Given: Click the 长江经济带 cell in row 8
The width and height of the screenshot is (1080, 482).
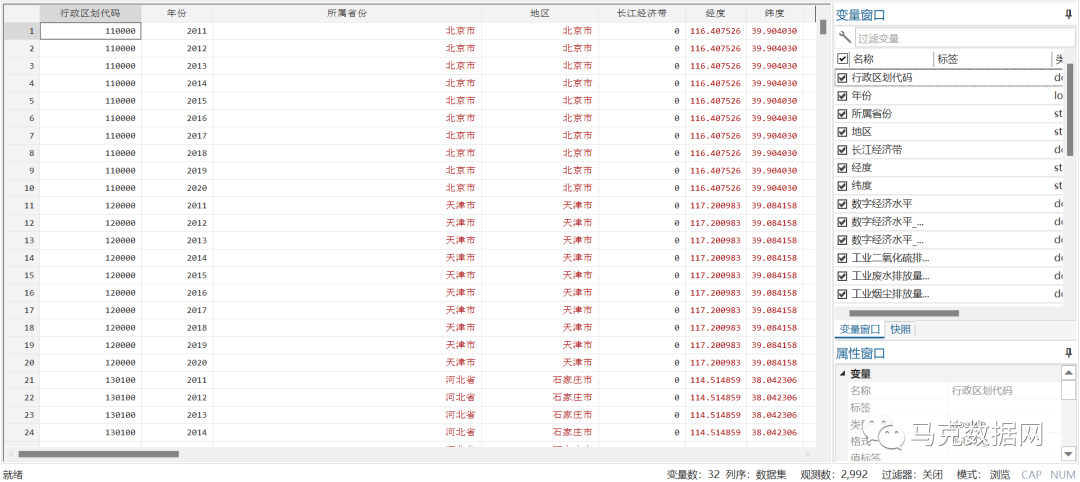Looking at the screenshot, I should tap(642, 153).
